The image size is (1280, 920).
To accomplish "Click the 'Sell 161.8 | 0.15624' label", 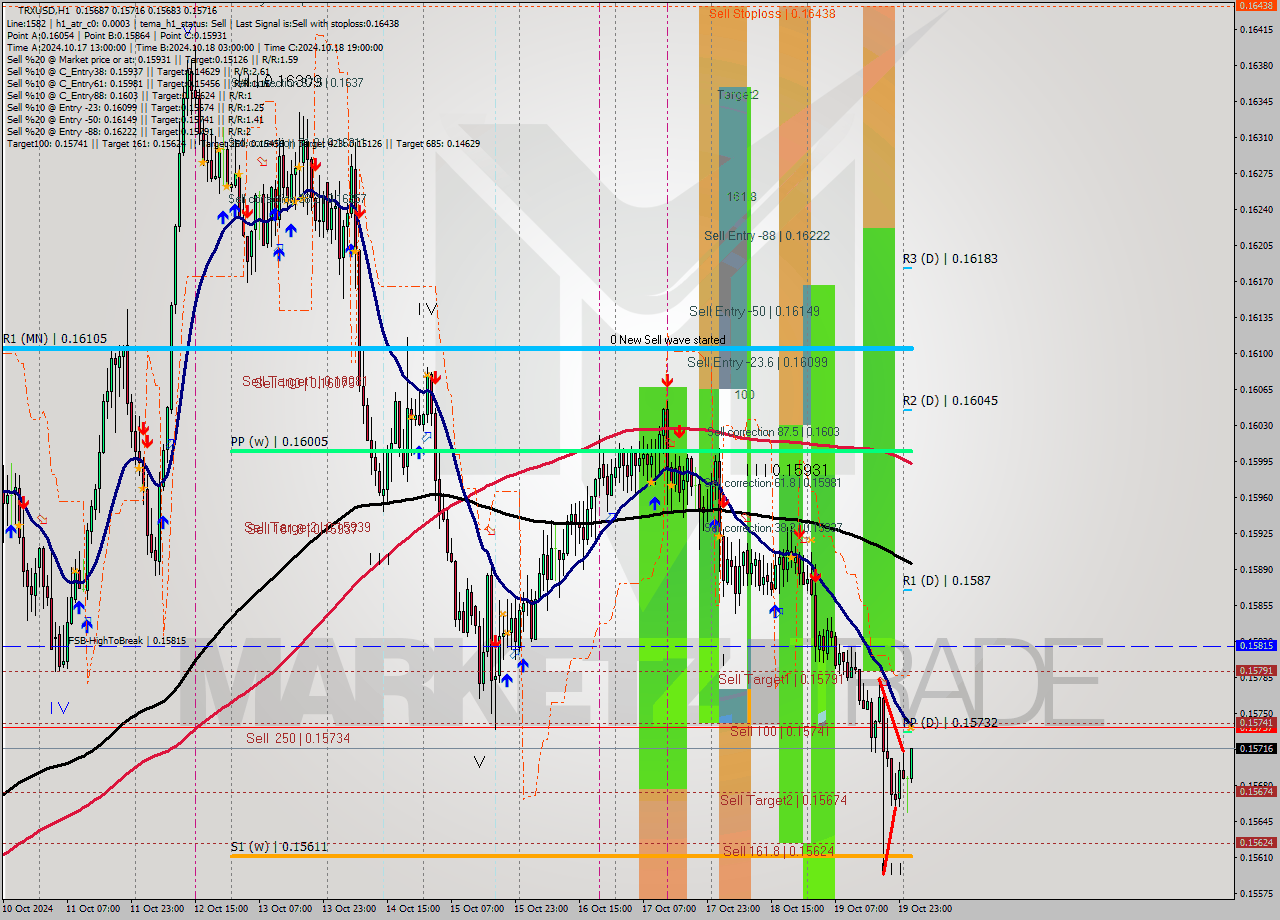I will click(x=779, y=852).
